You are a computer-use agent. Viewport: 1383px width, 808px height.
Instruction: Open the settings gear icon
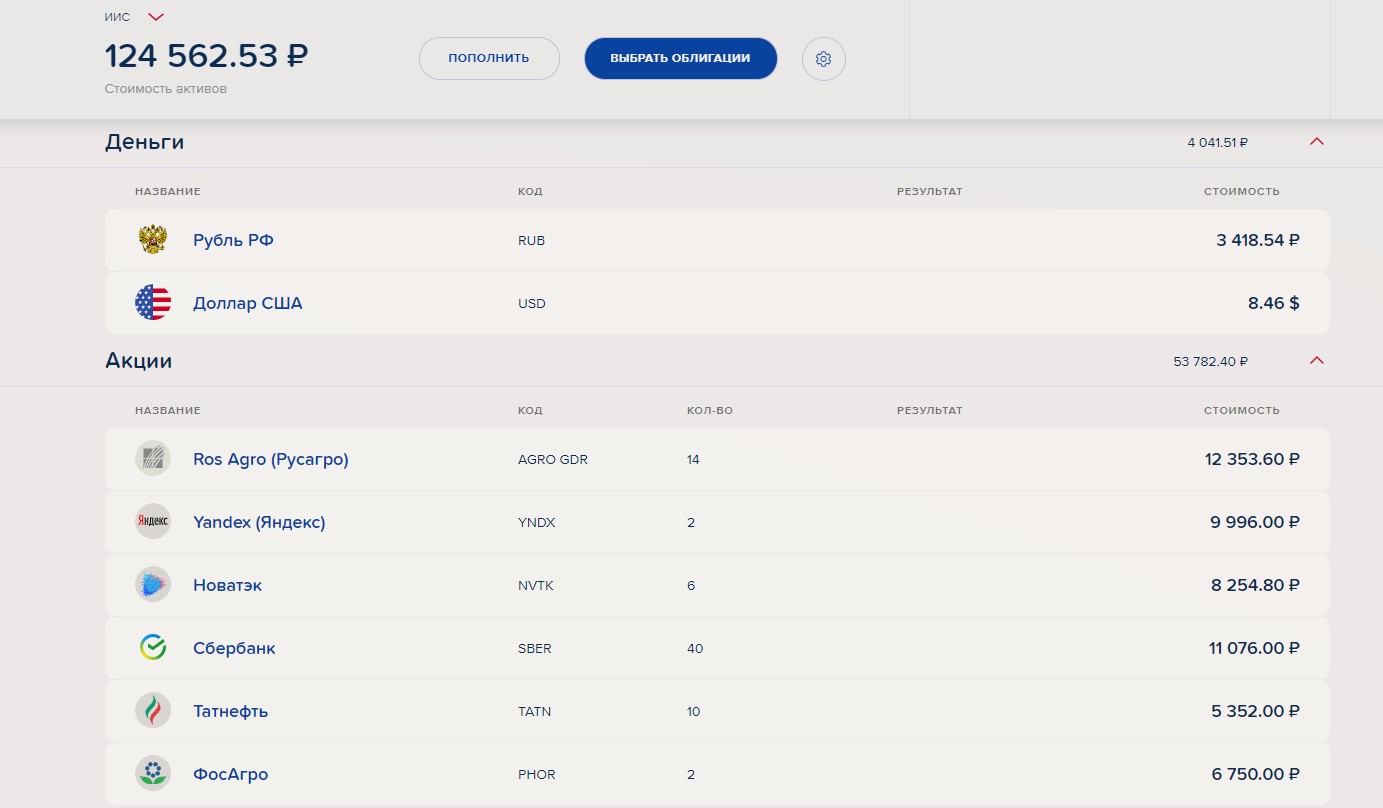(x=823, y=59)
